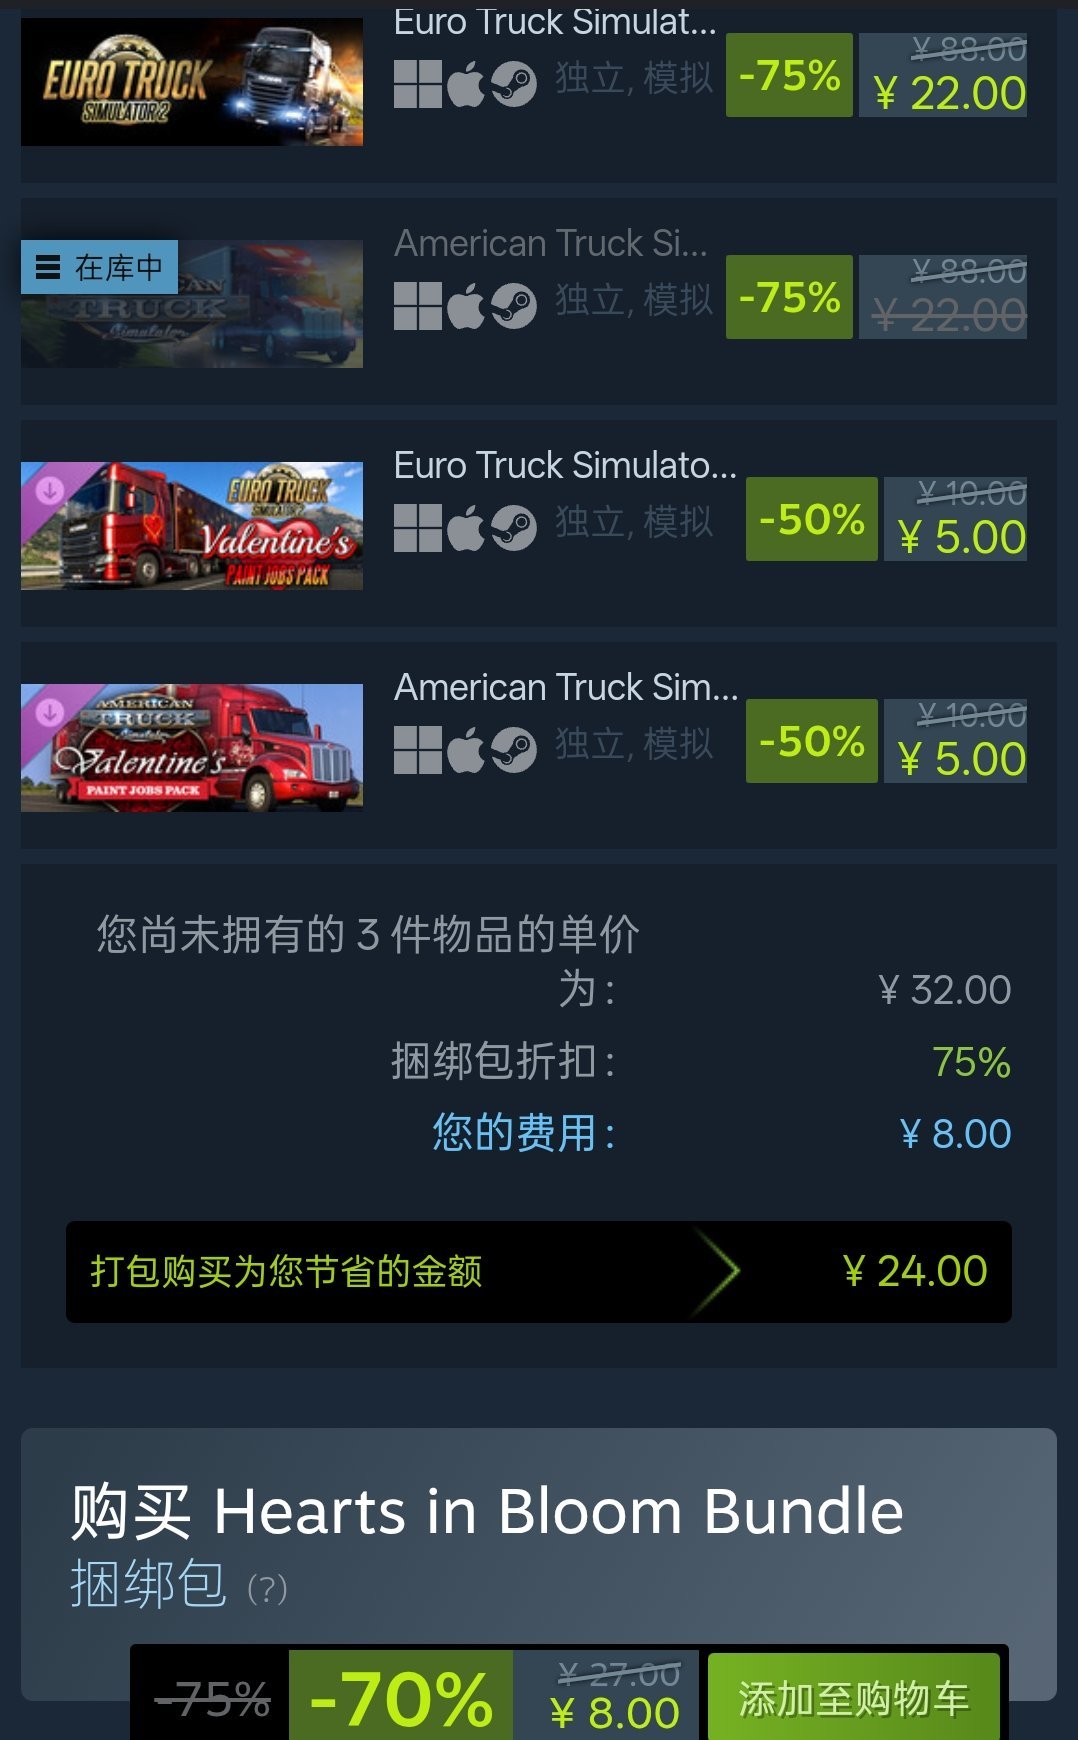Screen dimensions: 1078x1740
Task: Click Windows icon on Euro Truck Simulator 2 row
Action: click(x=417, y=84)
